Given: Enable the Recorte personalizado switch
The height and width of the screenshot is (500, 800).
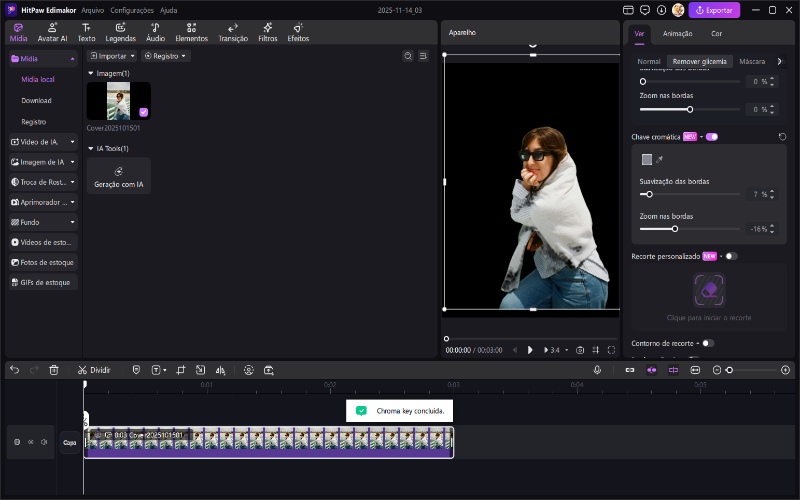Looking at the screenshot, I should click(731, 256).
